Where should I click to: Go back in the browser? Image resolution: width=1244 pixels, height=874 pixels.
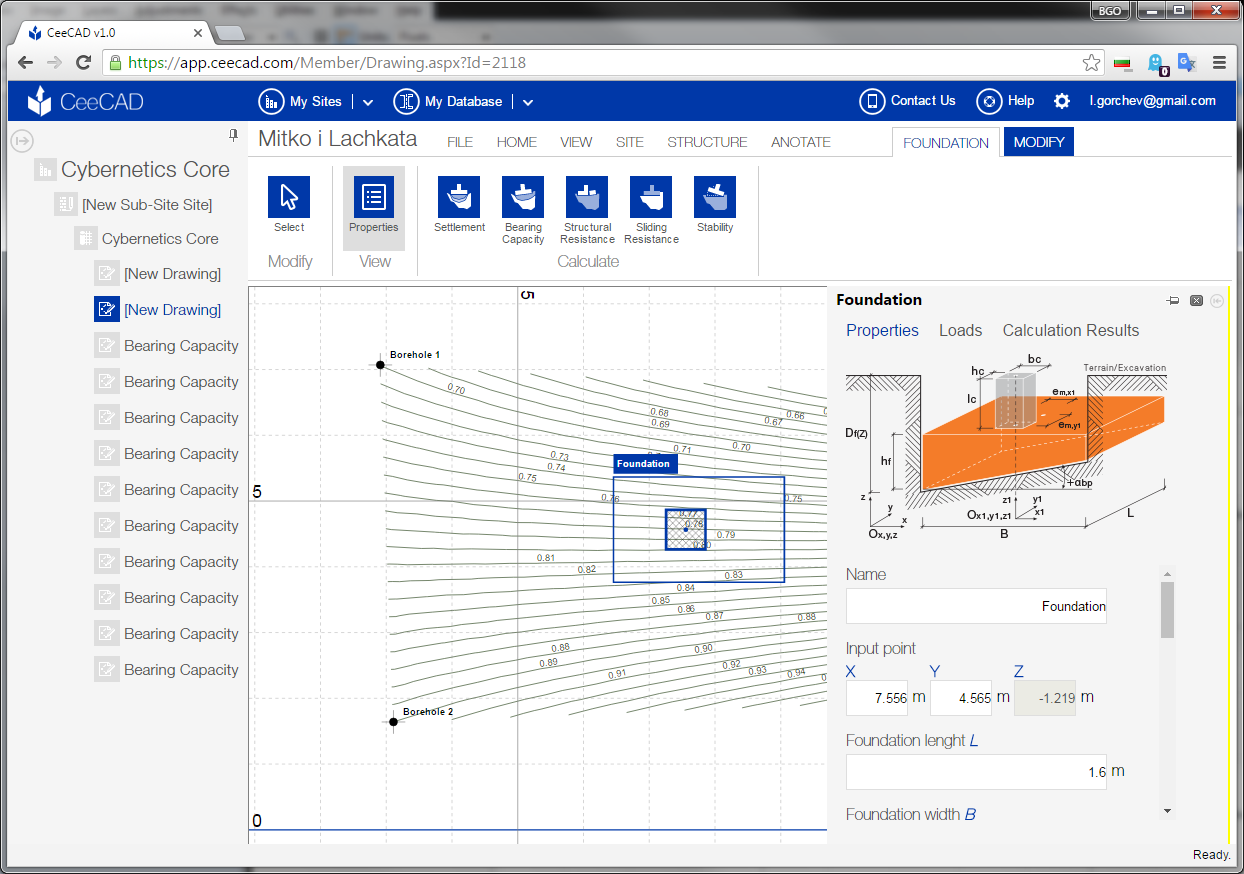pyautogui.click(x=26, y=63)
